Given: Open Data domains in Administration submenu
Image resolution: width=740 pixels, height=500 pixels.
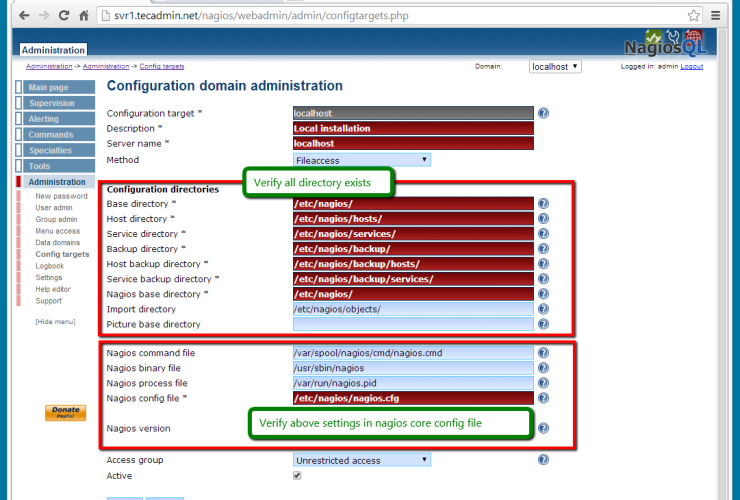Looking at the screenshot, I should click(x=57, y=243).
